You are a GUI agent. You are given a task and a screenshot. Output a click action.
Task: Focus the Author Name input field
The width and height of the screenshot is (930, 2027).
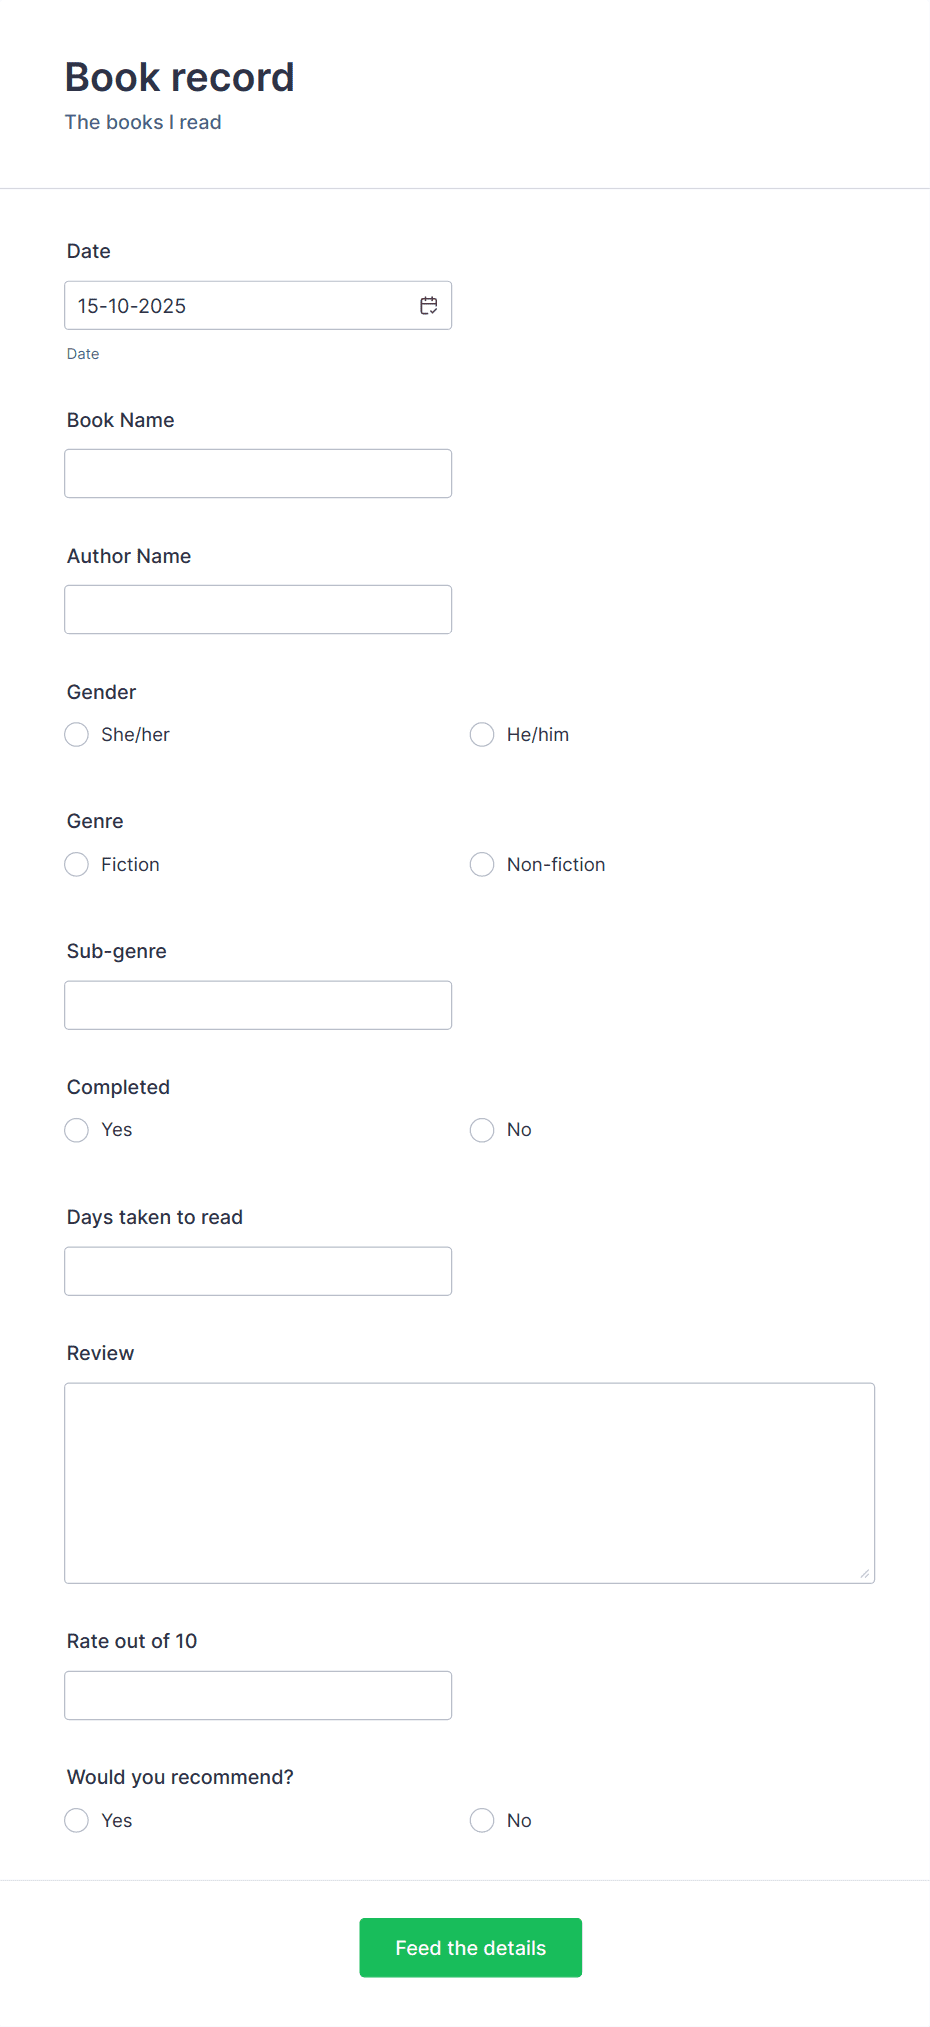258,609
